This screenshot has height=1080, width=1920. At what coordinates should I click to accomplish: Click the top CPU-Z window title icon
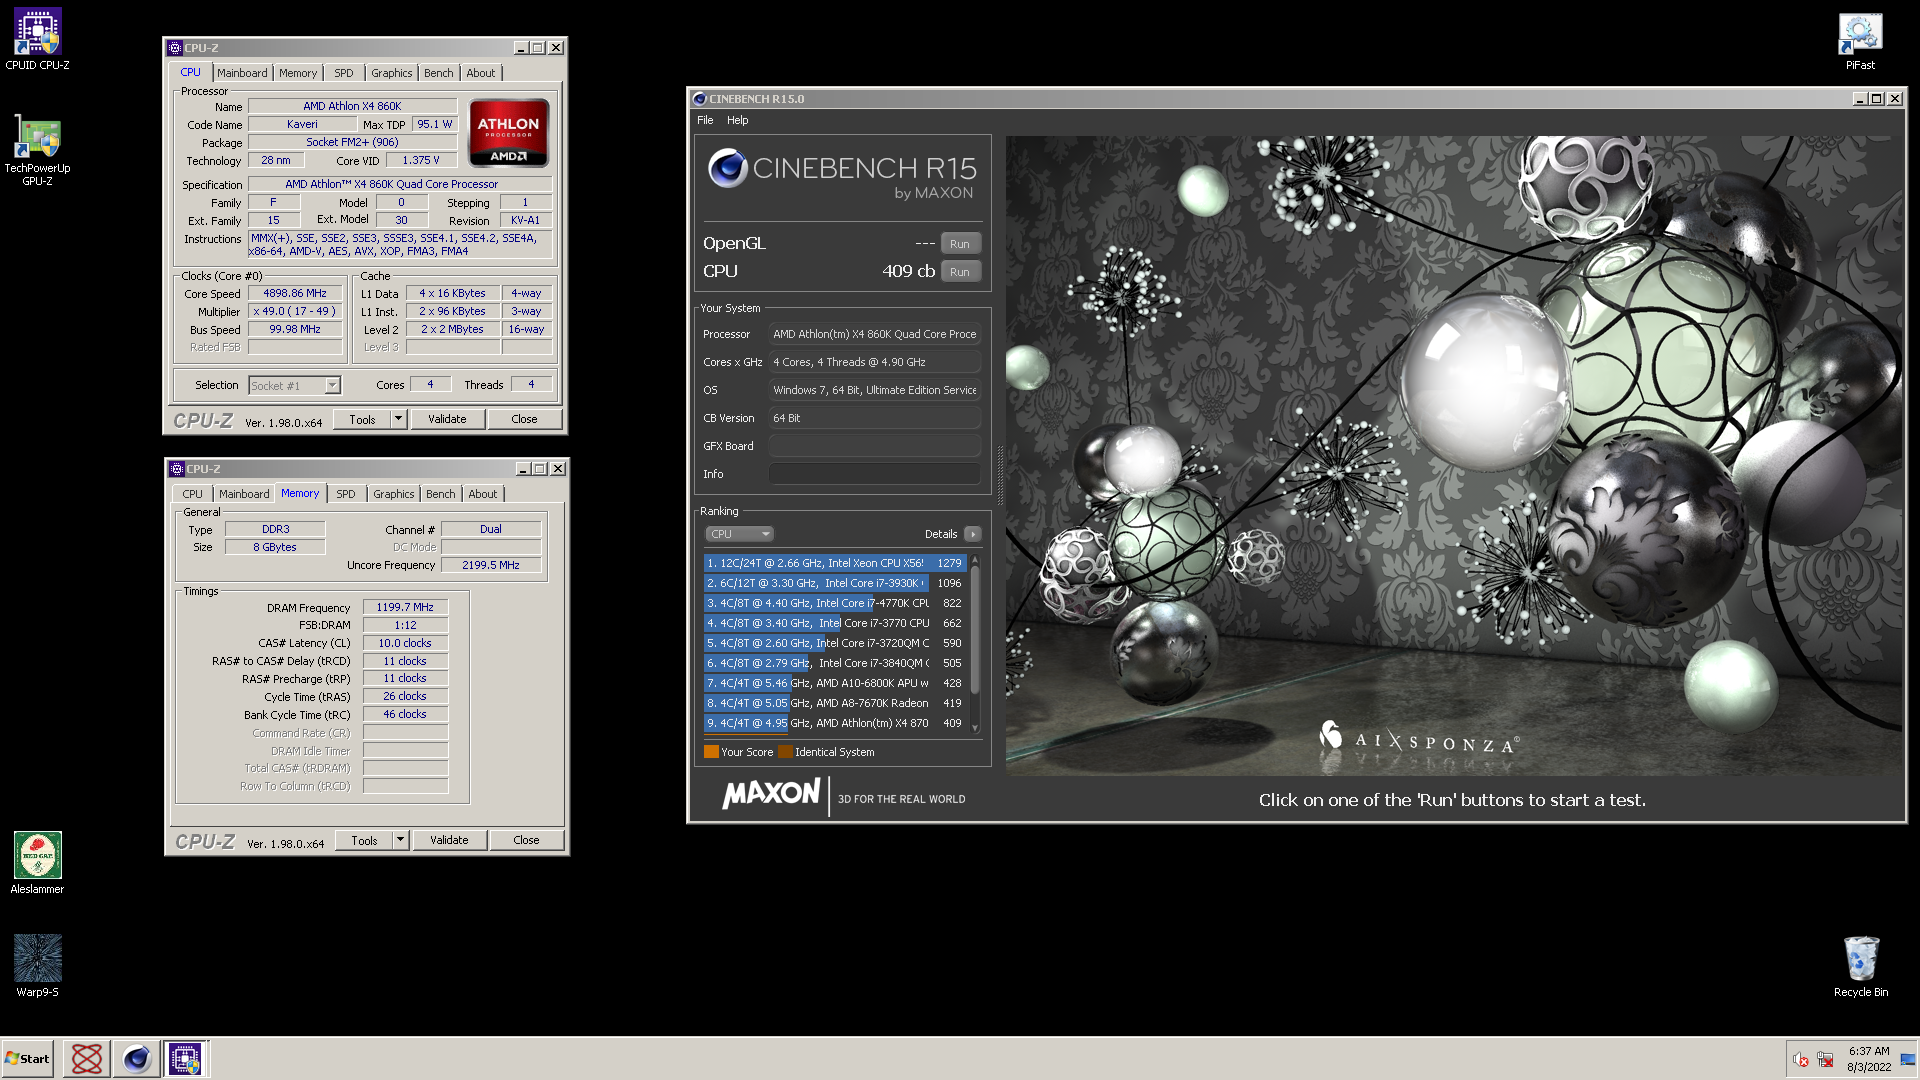click(x=175, y=48)
